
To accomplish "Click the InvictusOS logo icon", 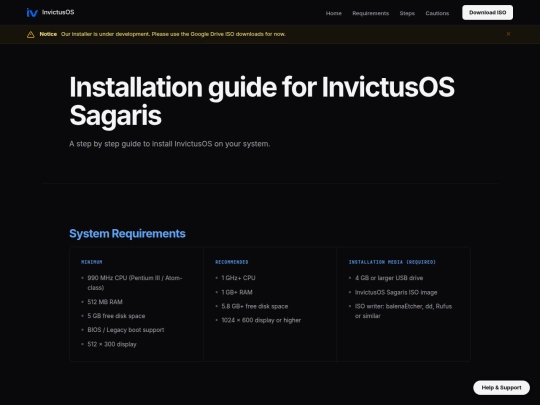I will pos(32,13).
